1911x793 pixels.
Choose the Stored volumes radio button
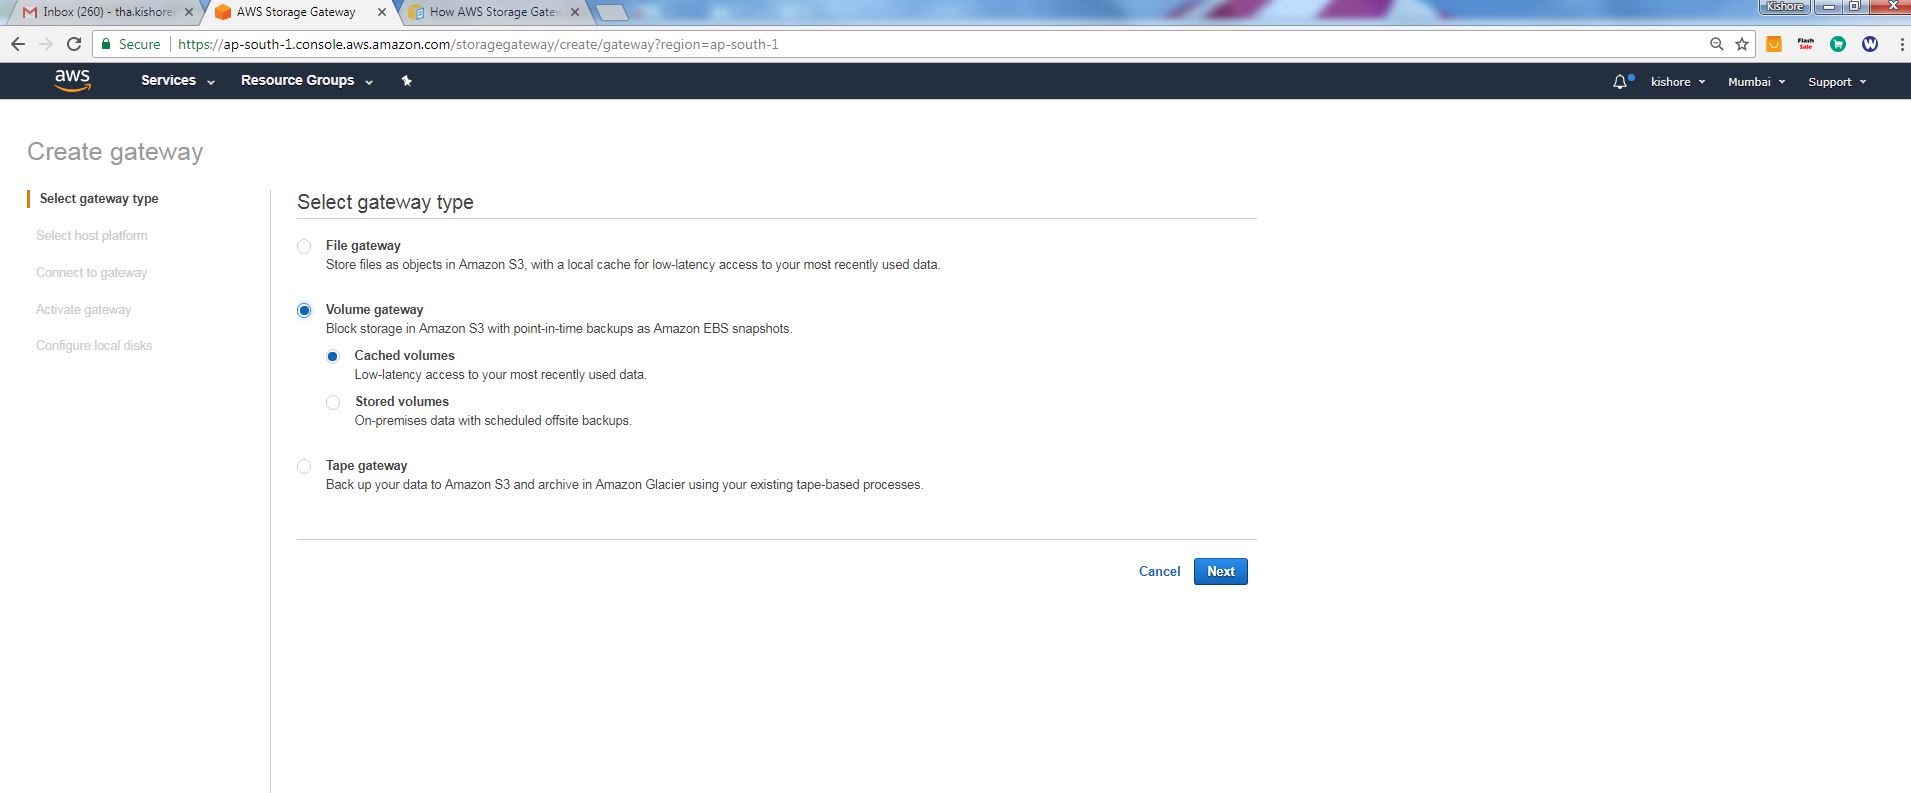click(333, 402)
